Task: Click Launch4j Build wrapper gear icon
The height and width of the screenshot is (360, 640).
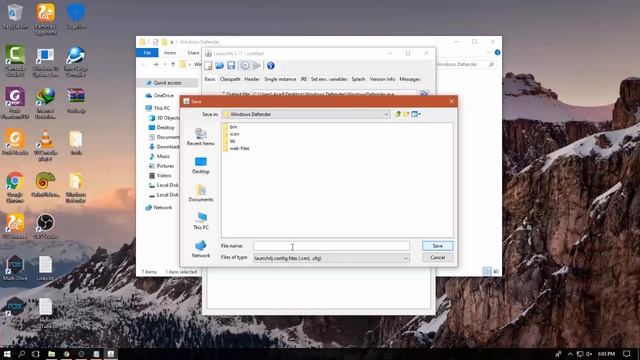Action: point(244,65)
